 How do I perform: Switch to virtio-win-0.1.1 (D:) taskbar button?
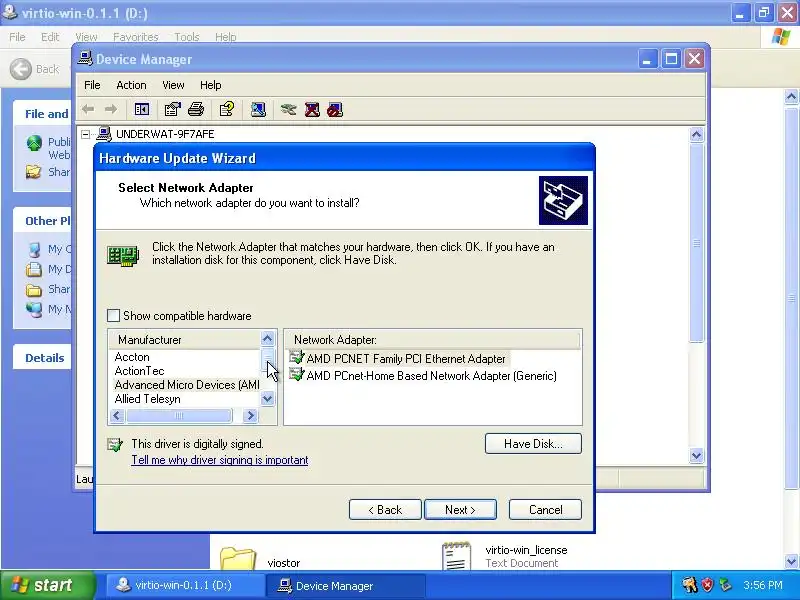[186, 585]
